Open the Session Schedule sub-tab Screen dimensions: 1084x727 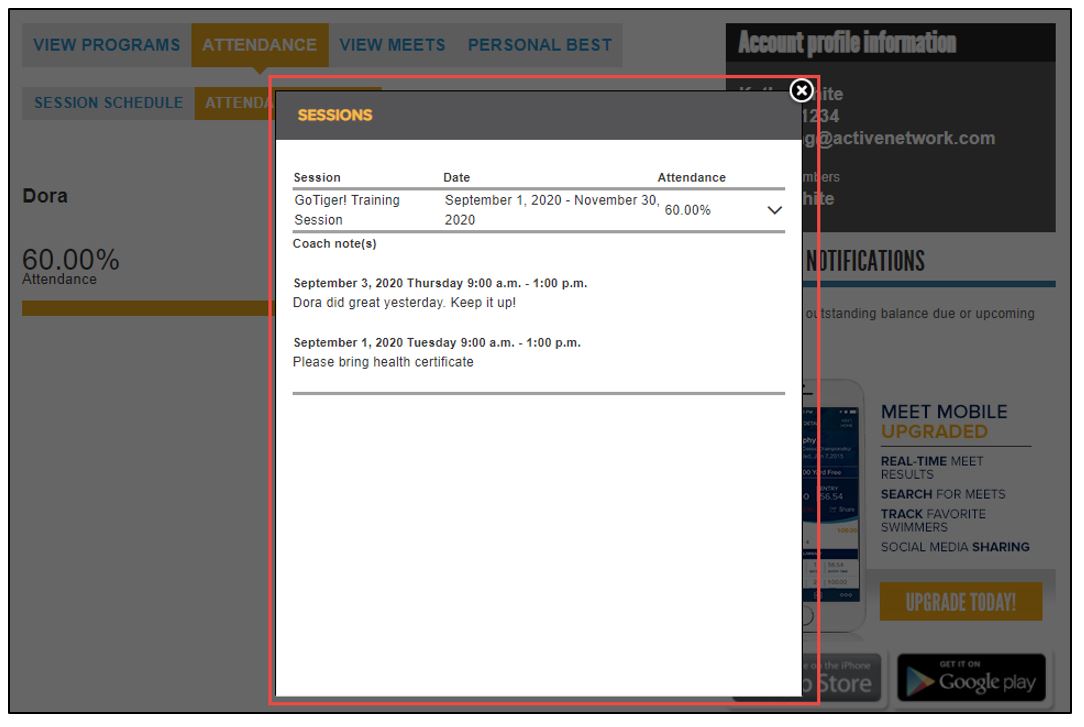coord(108,103)
